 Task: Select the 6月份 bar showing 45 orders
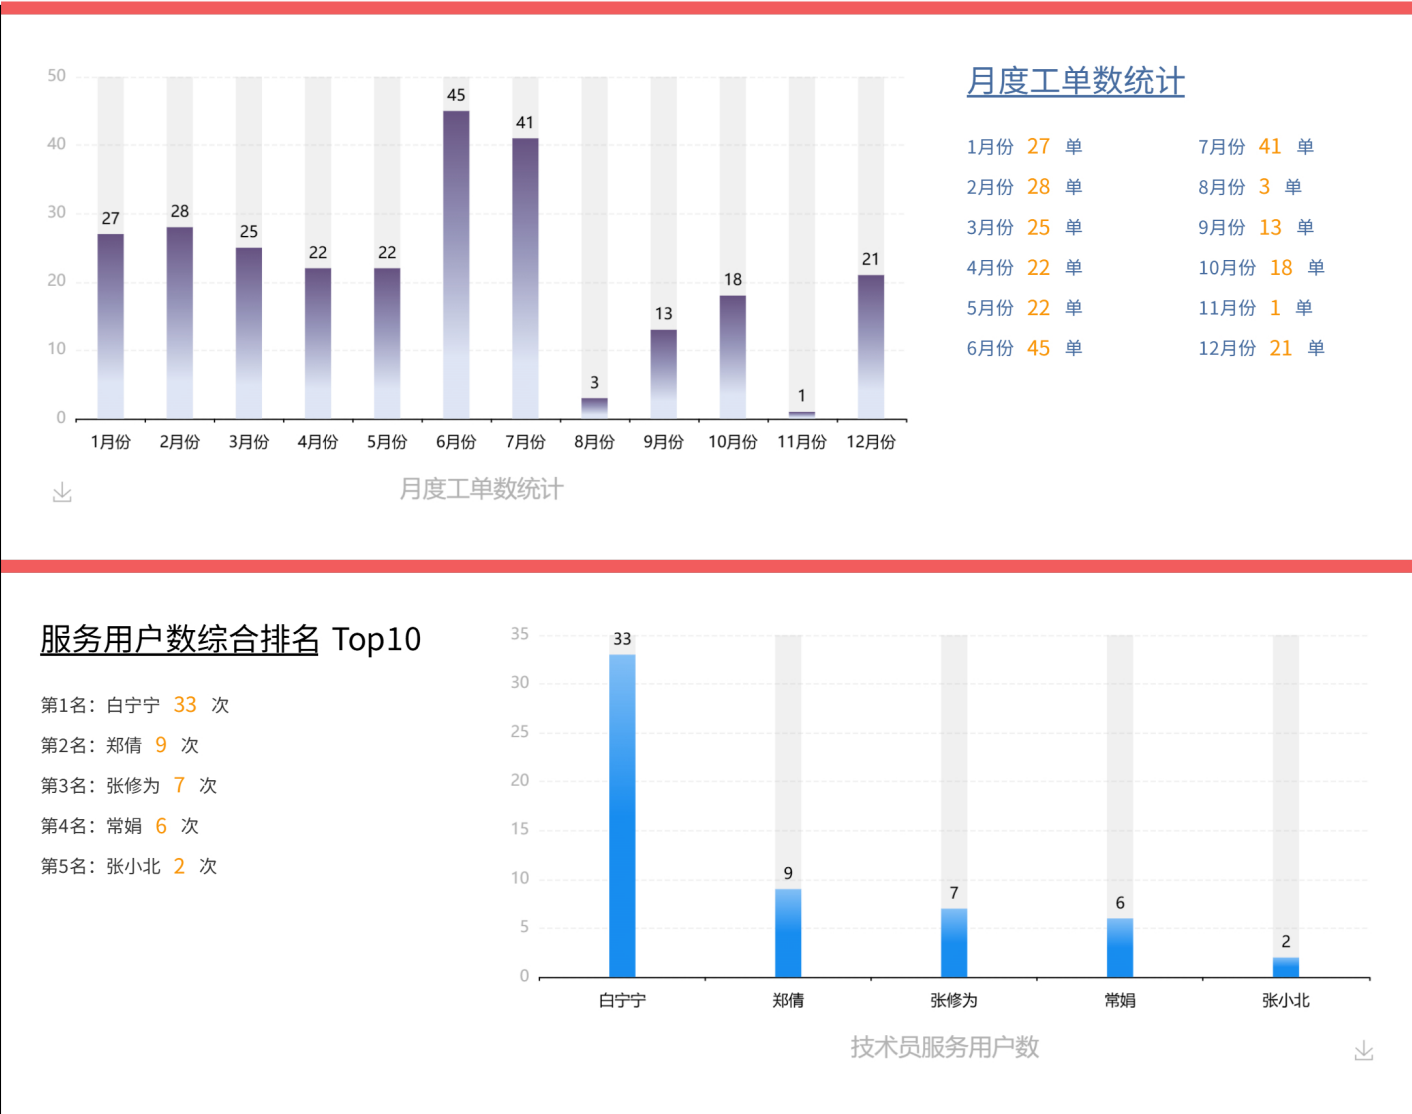[x=455, y=260]
